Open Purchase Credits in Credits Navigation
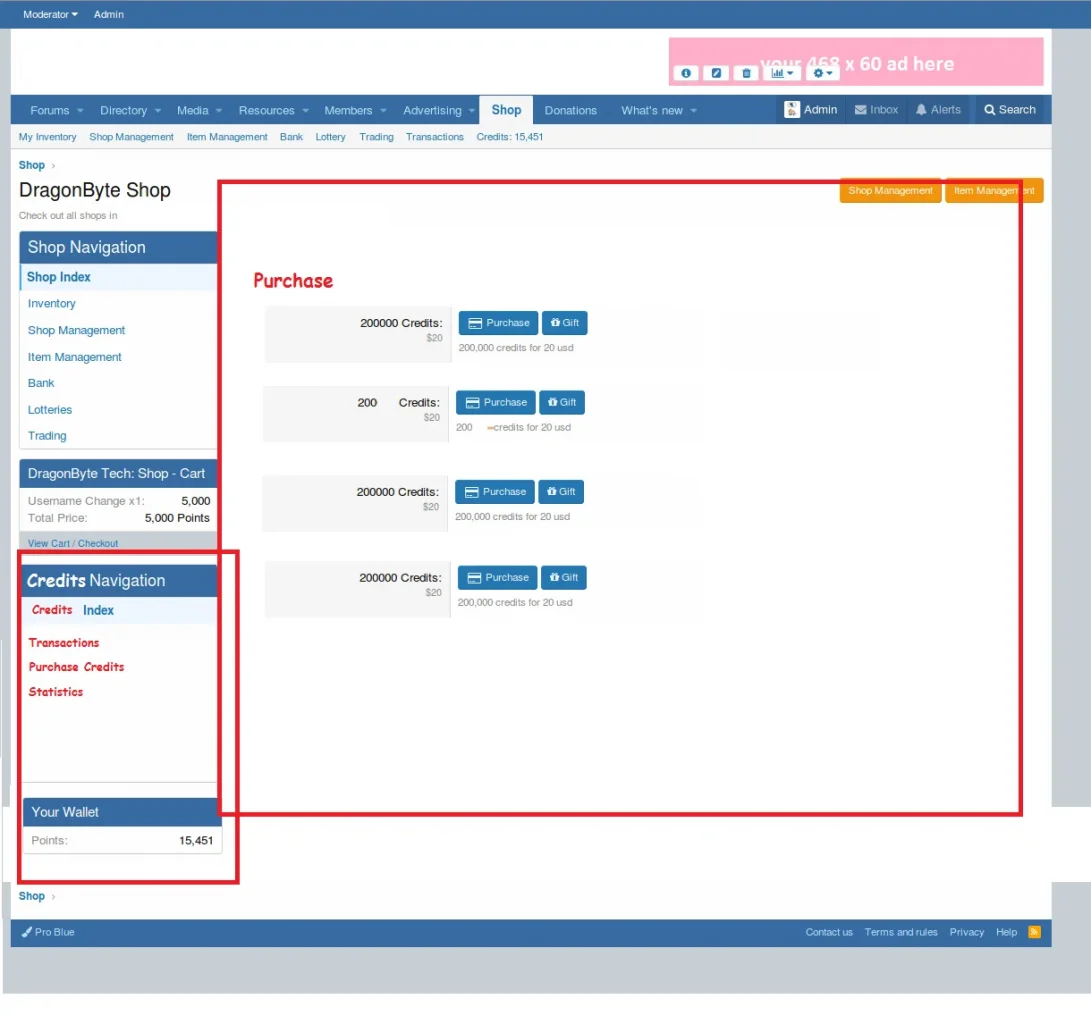Image resolution: width=1091 pixels, height=1024 pixels. (x=77, y=667)
